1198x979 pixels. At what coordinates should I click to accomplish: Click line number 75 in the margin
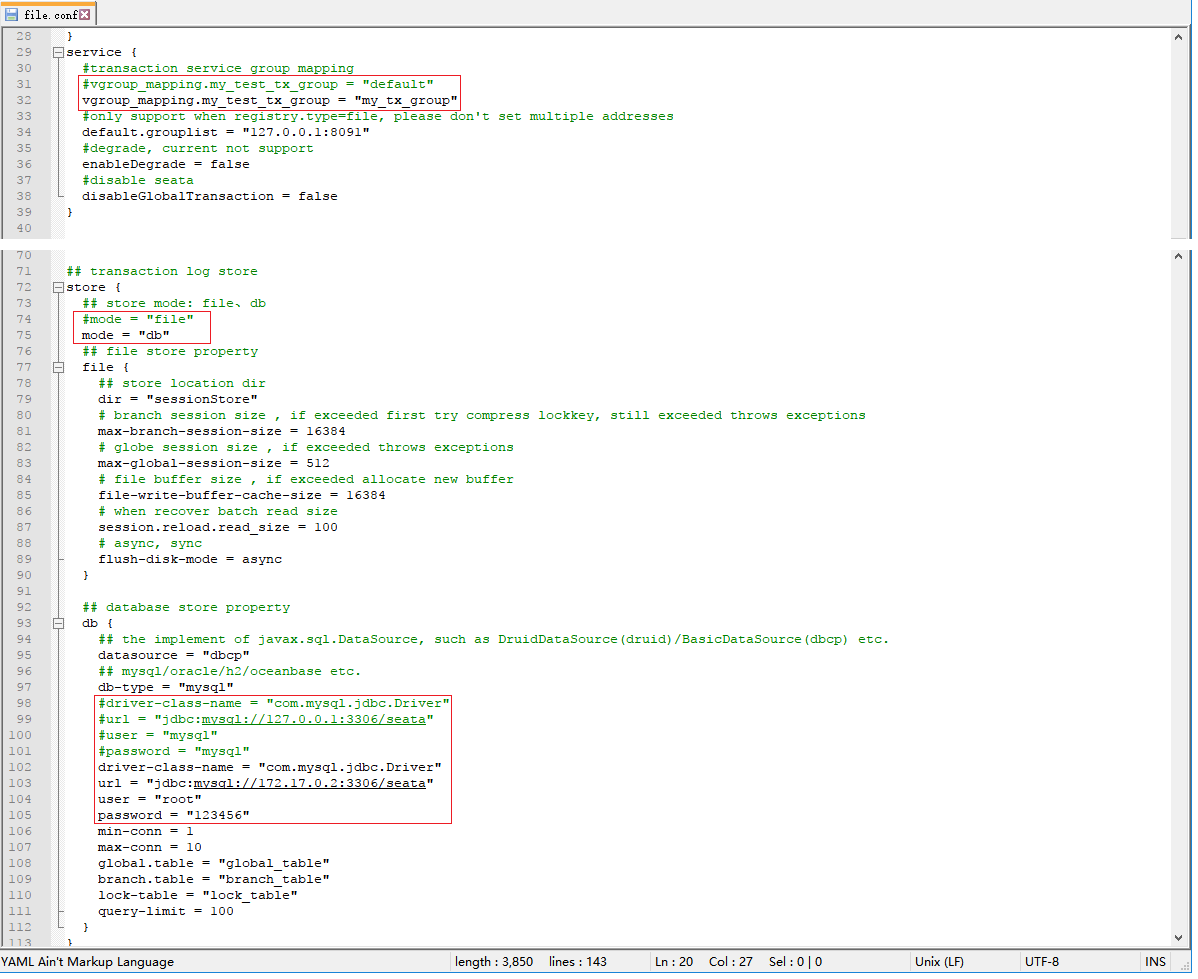pyautogui.click(x=24, y=336)
